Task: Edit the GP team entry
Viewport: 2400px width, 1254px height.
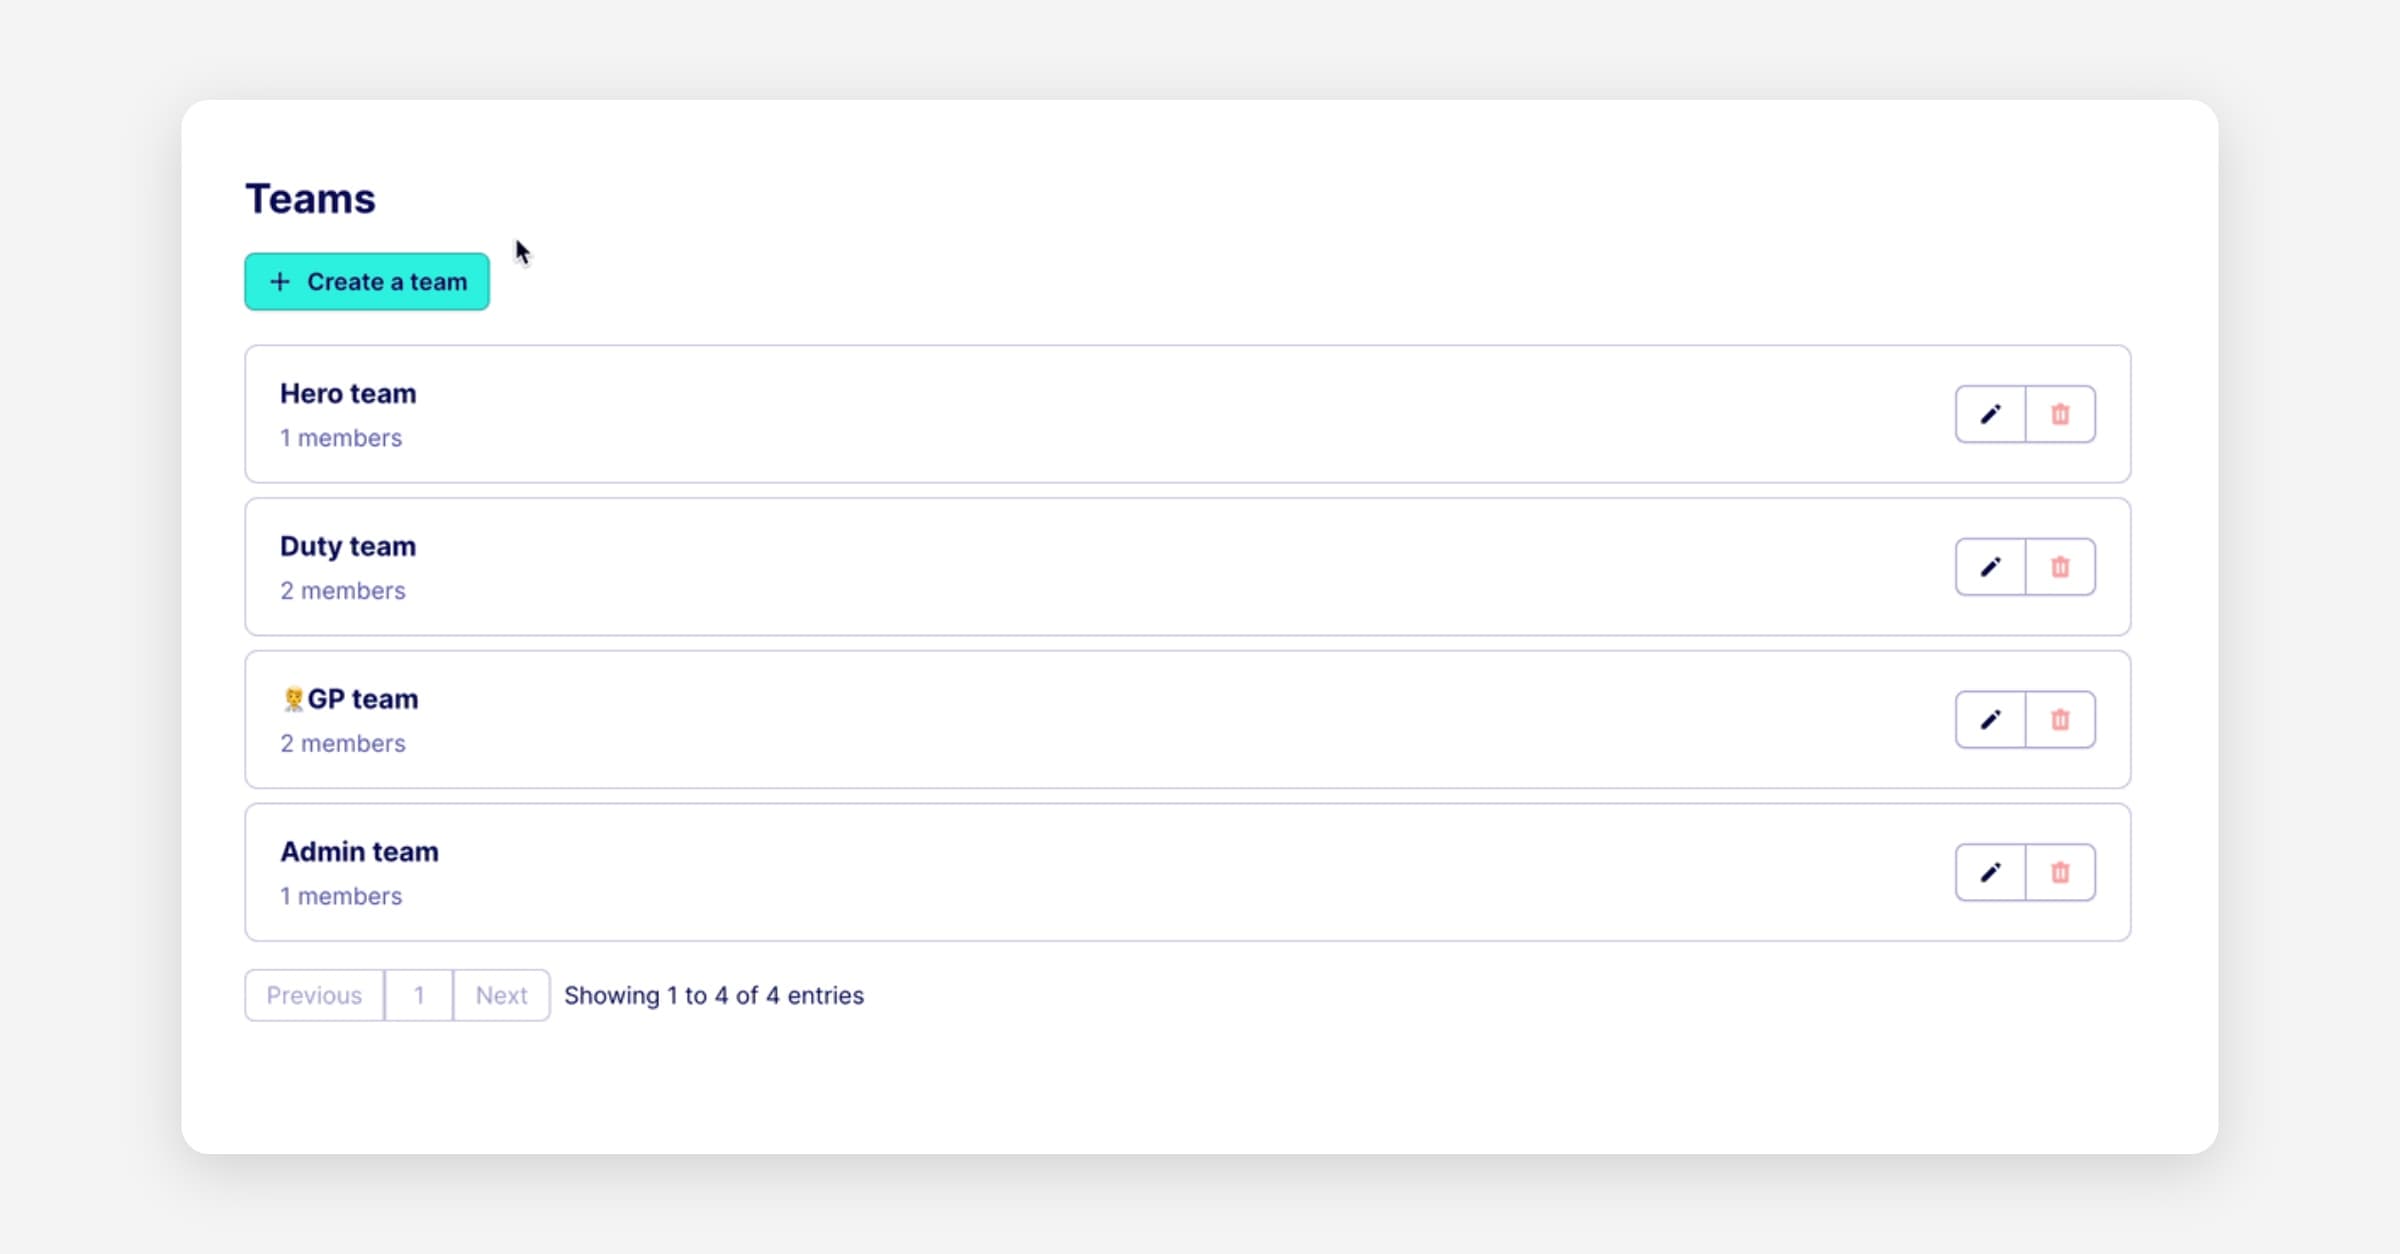Action: tap(1990, 720)
